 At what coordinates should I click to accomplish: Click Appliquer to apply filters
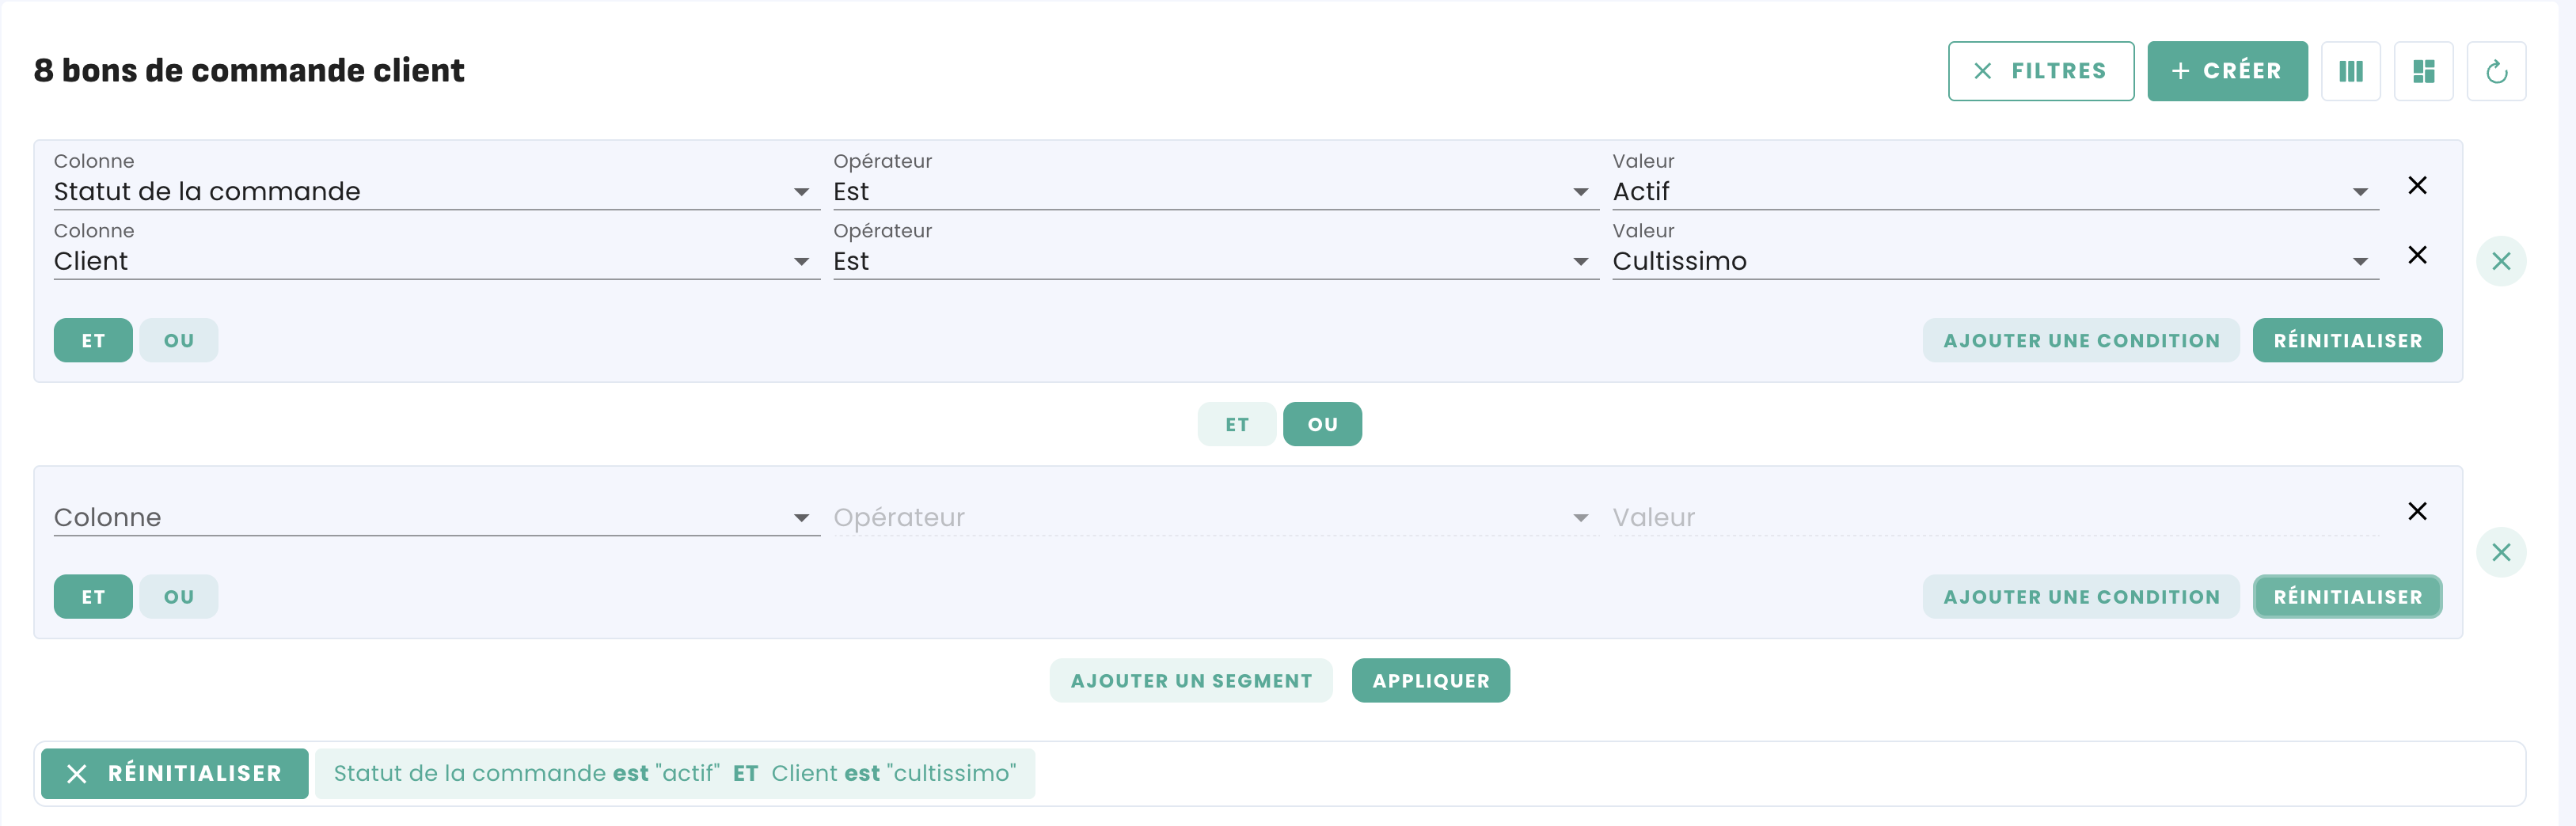1430,681
